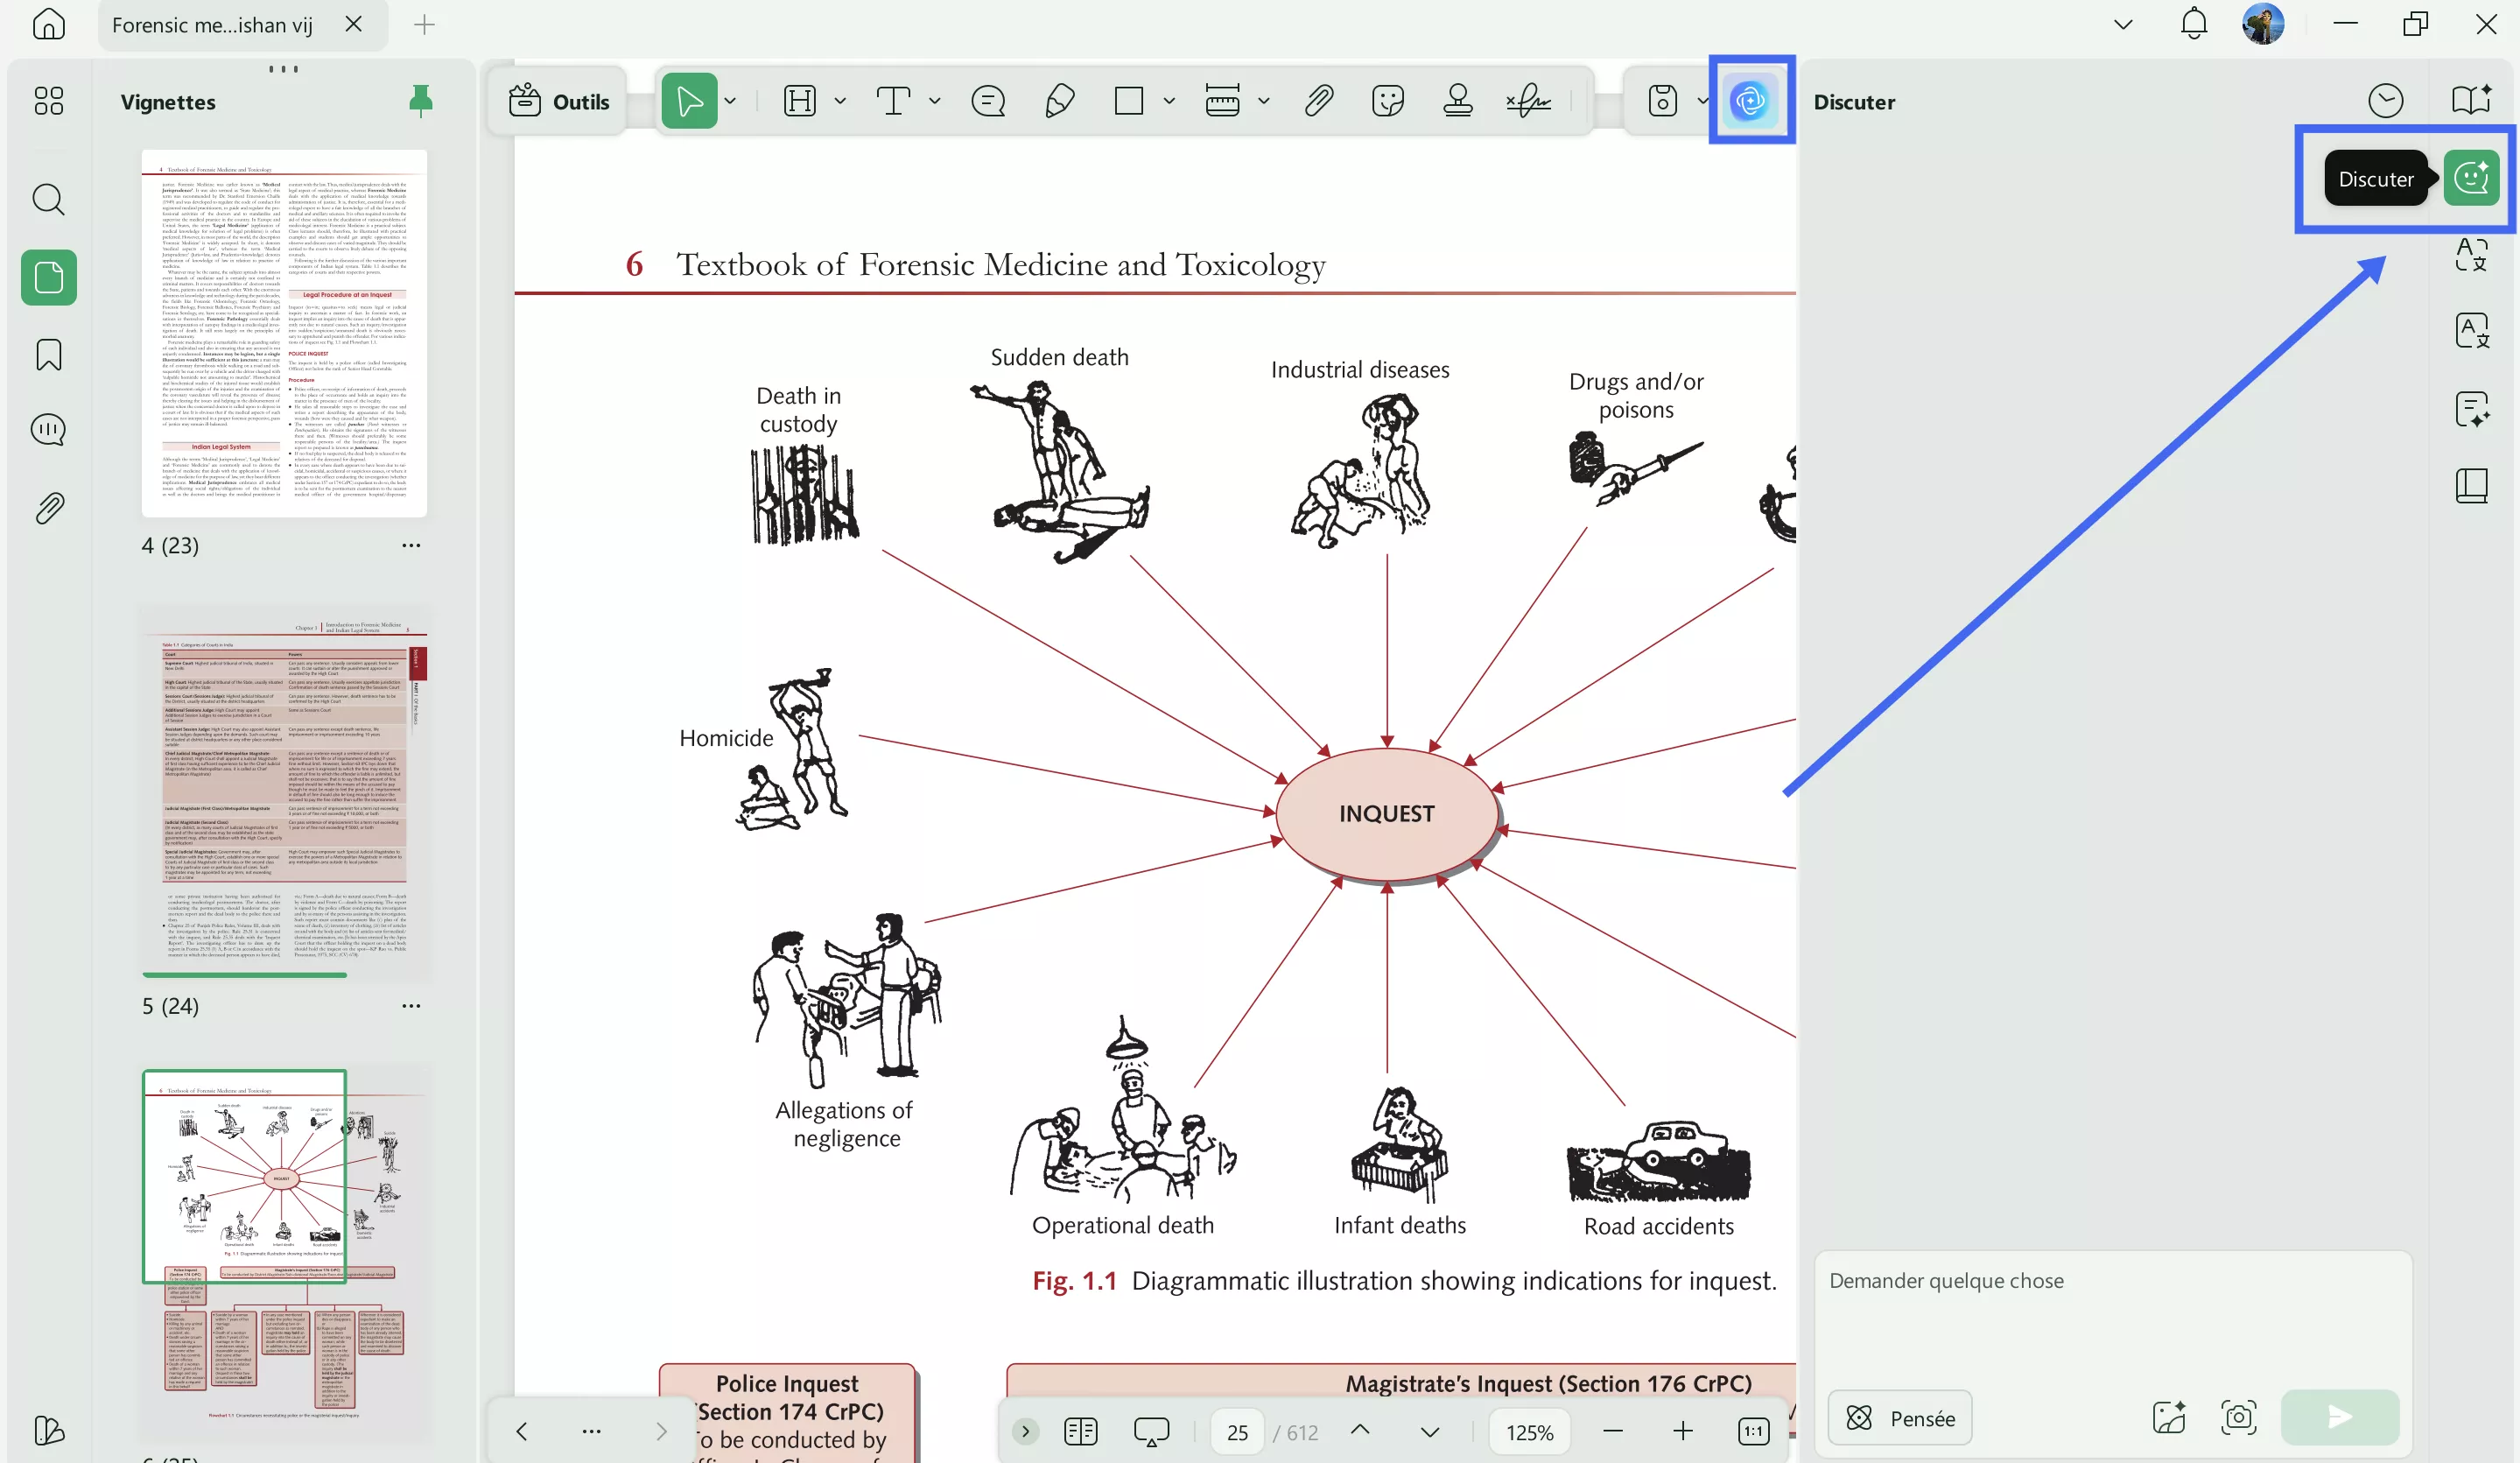Send the chat message with the arrow button
The width and height of the screenshot is (2520, 1463).
coord(2339,1417)
